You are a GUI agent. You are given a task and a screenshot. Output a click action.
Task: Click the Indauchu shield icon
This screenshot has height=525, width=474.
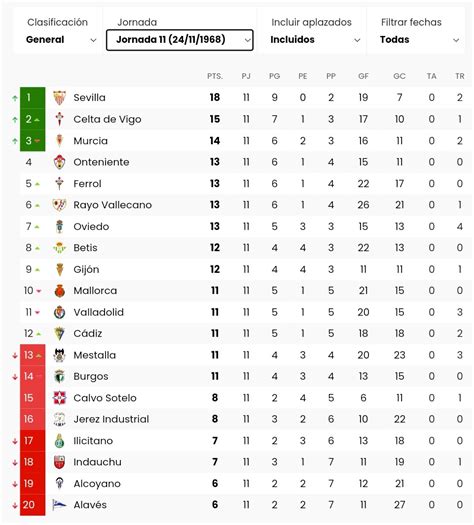60,462
